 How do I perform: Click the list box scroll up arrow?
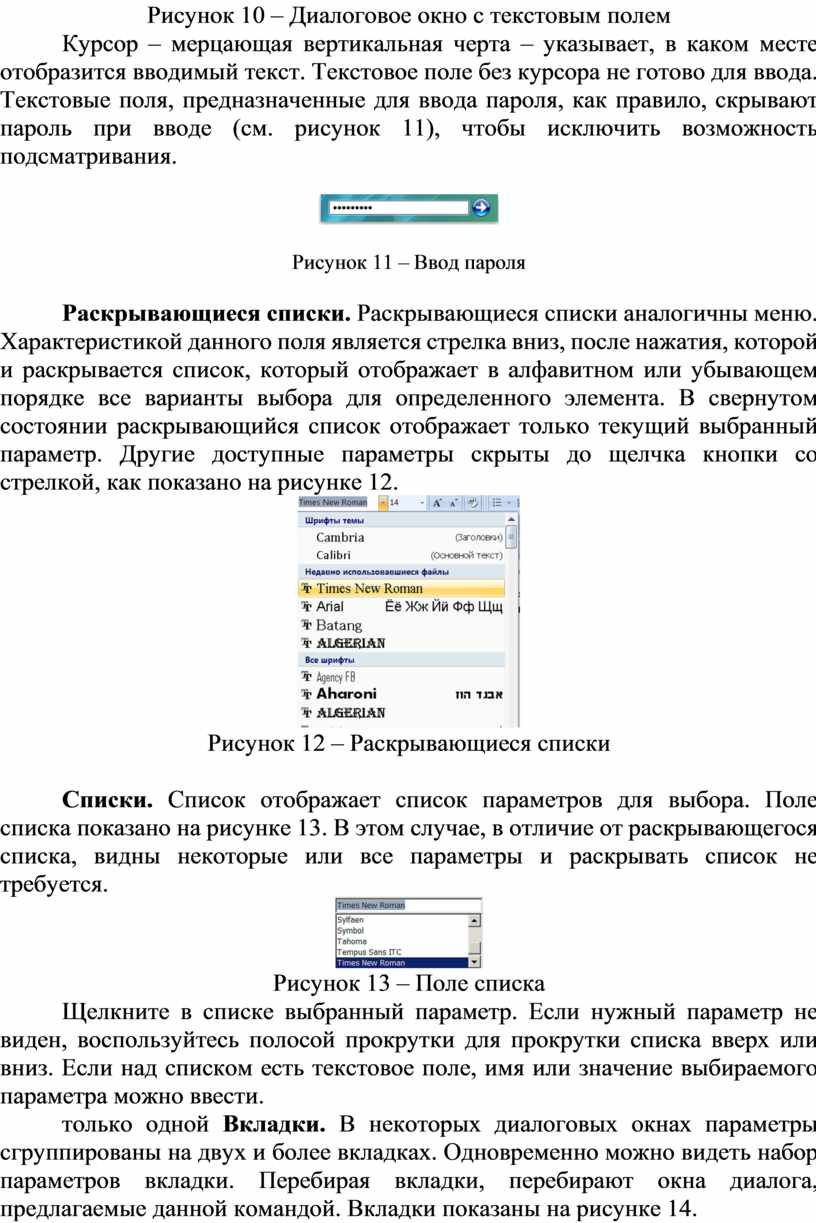click(x=475, y=920)
